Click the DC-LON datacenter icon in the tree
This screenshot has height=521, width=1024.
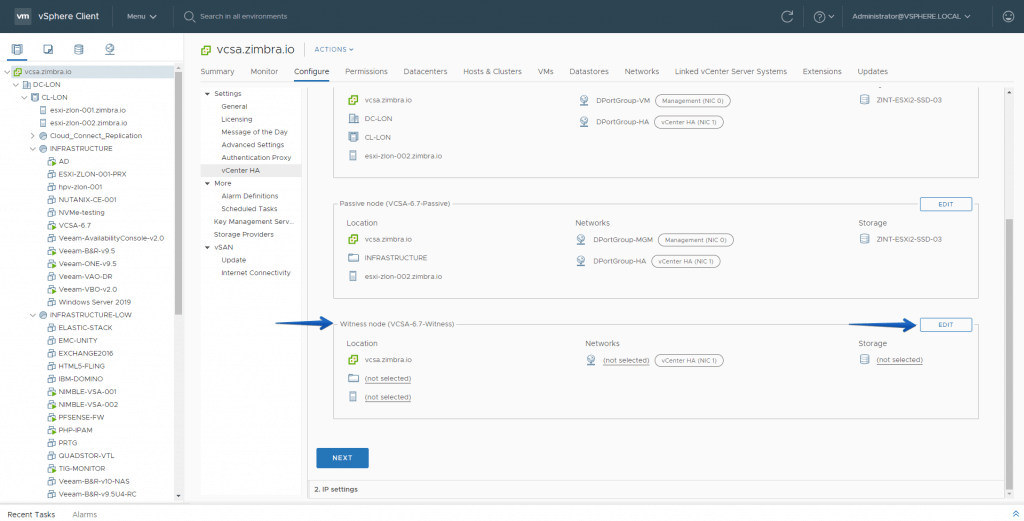click(27, 85)
